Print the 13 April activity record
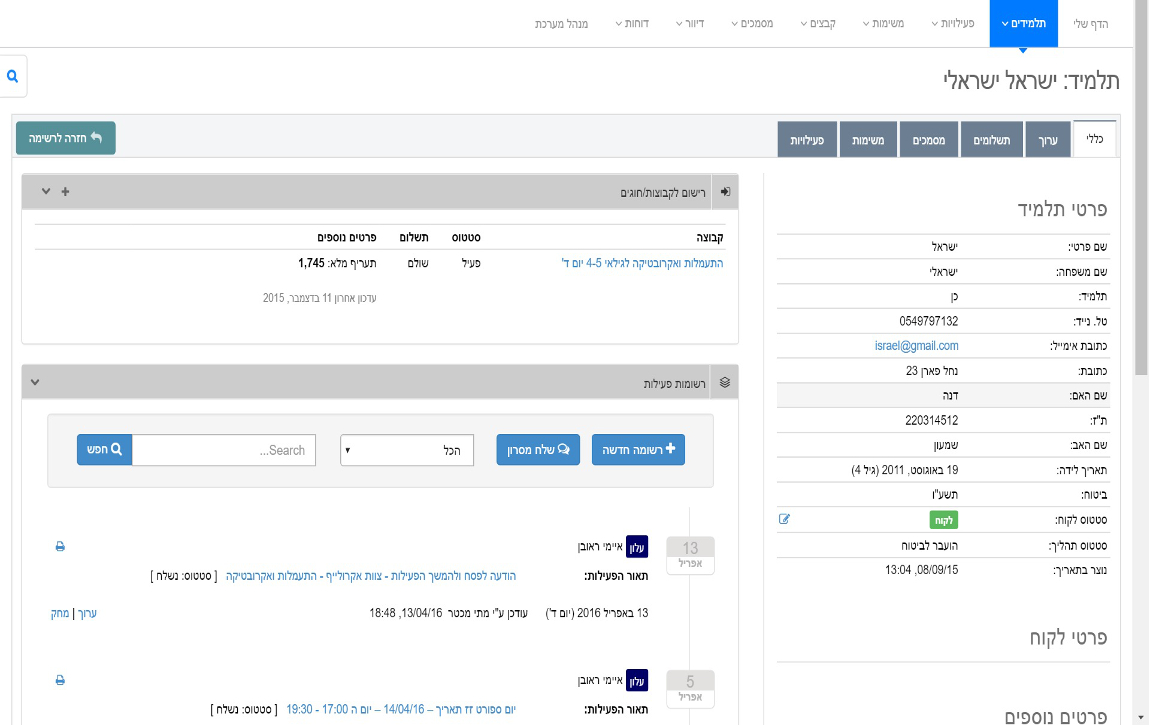 tap(60, 547)
